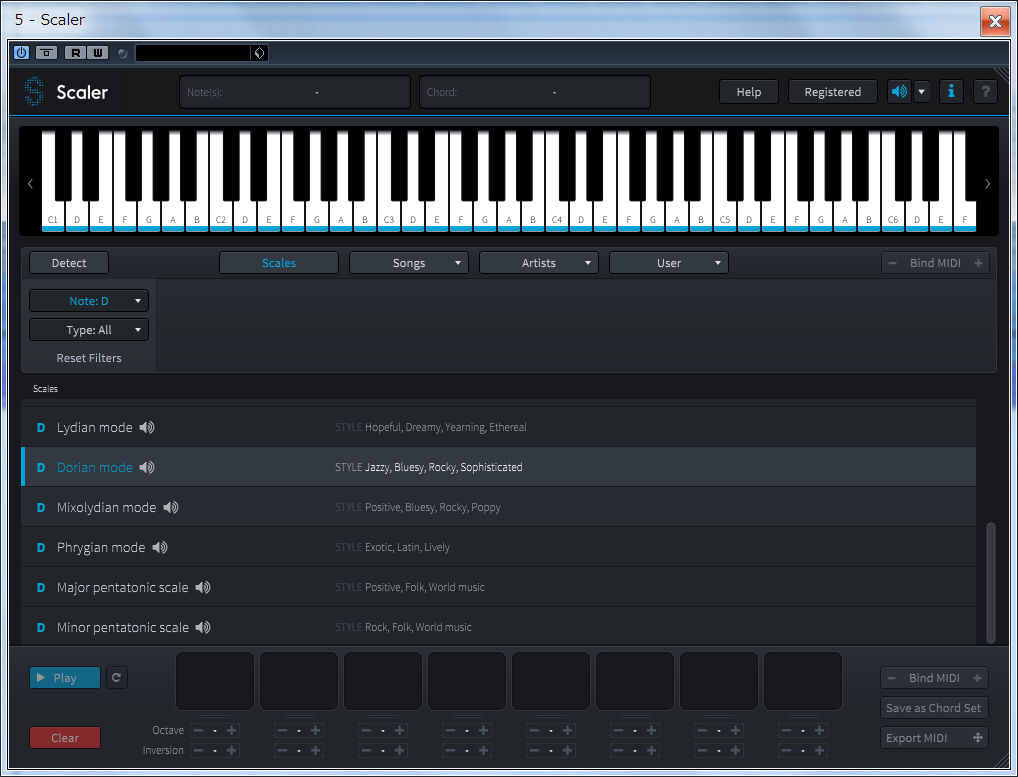The image size is (1018, 777).
Task: Open the audio settings dropdown arrow next to speaker
Action: [921, 92]
